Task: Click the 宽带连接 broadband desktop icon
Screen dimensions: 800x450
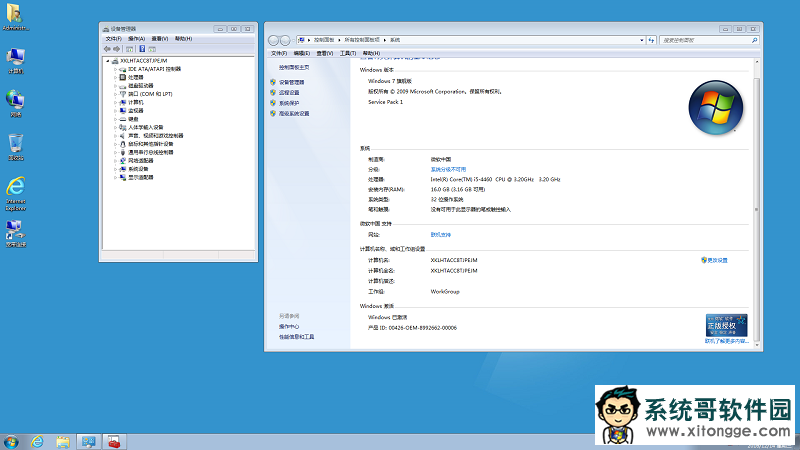Action: tap(15, 234)
